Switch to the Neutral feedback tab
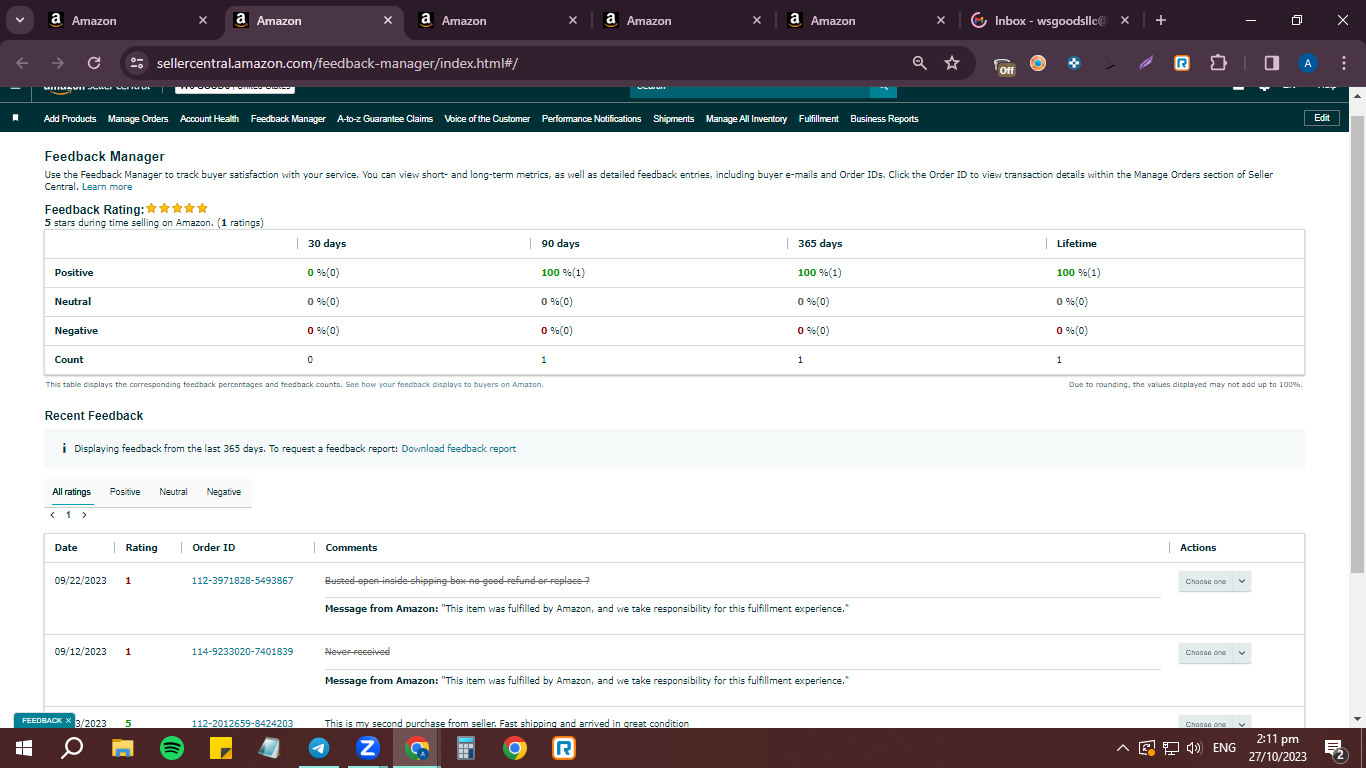This screenshot has height=768, width=1366. [173, 492]
